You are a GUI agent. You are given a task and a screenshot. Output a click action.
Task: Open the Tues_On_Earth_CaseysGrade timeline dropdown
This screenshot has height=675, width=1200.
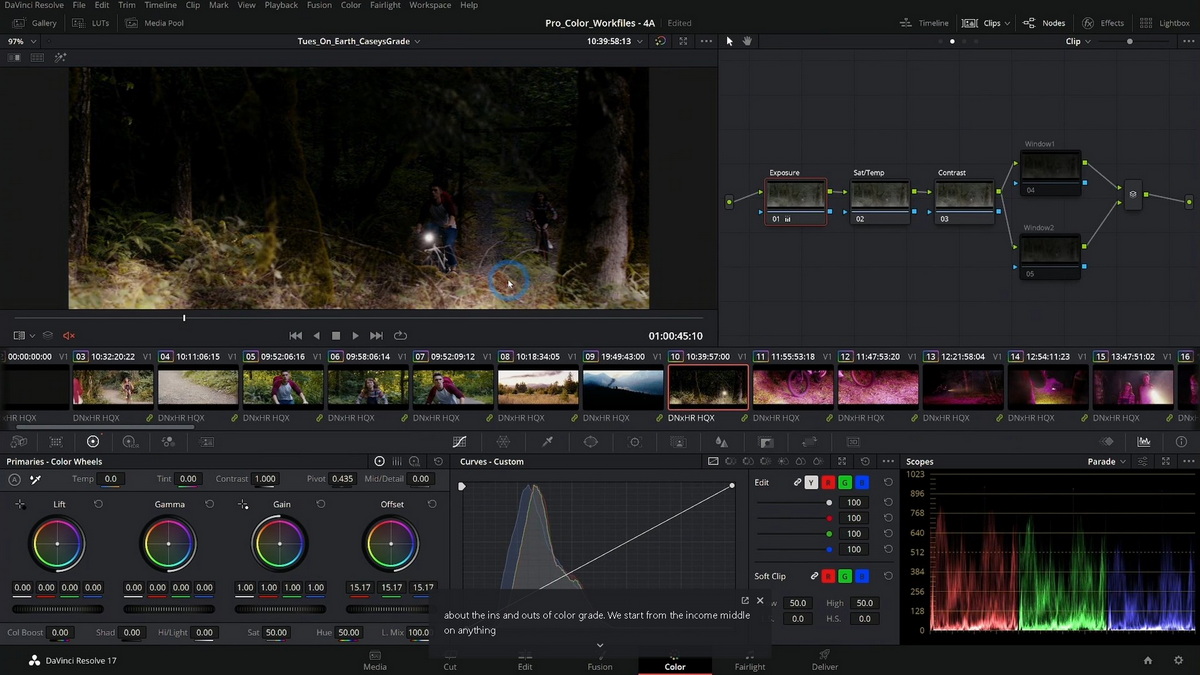(359, 41)
